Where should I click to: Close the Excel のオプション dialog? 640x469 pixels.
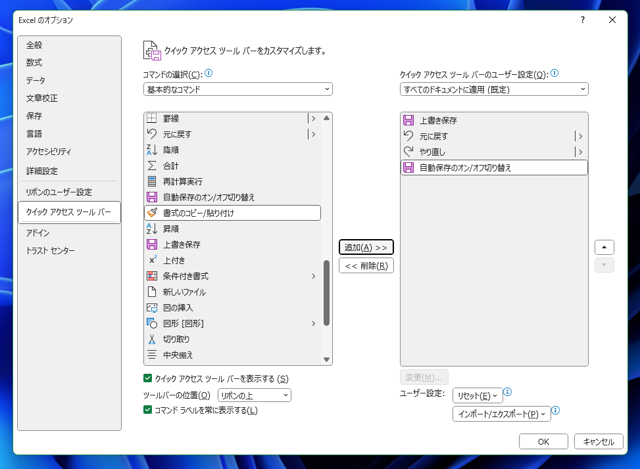612,20
